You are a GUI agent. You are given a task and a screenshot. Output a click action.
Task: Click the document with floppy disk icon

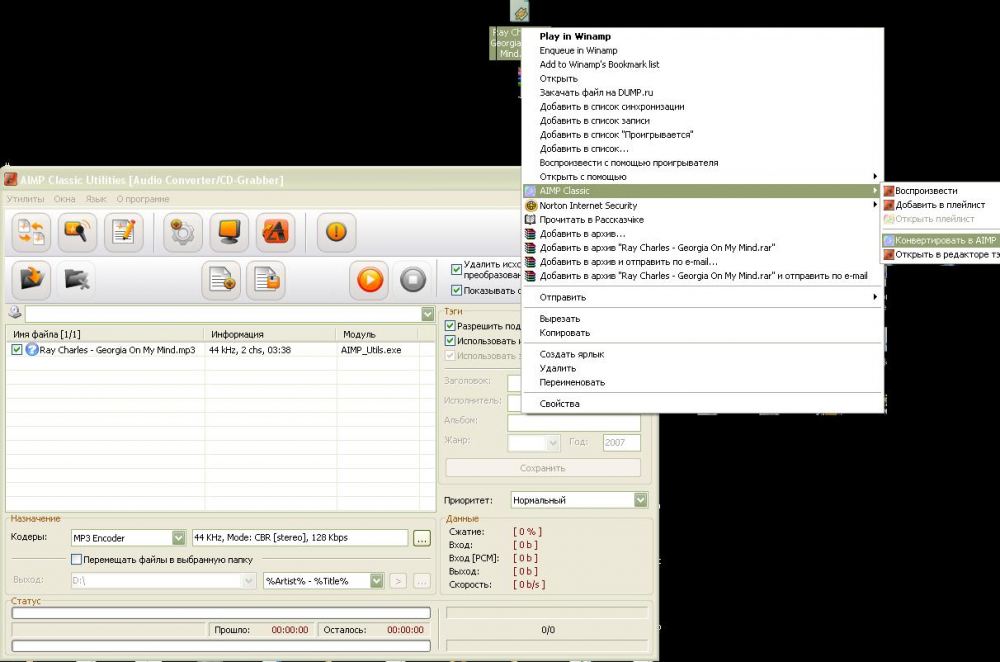pyautogui.click(x=267, y=279)
